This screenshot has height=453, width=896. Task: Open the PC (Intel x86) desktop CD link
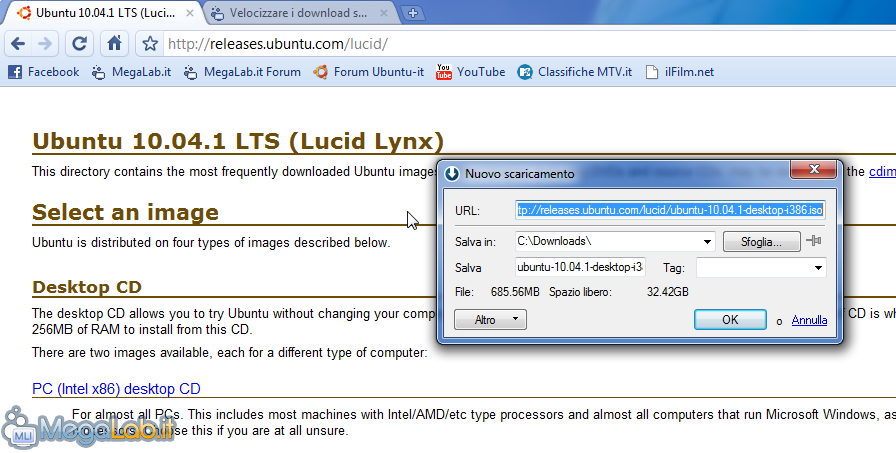tap(116, 388)
